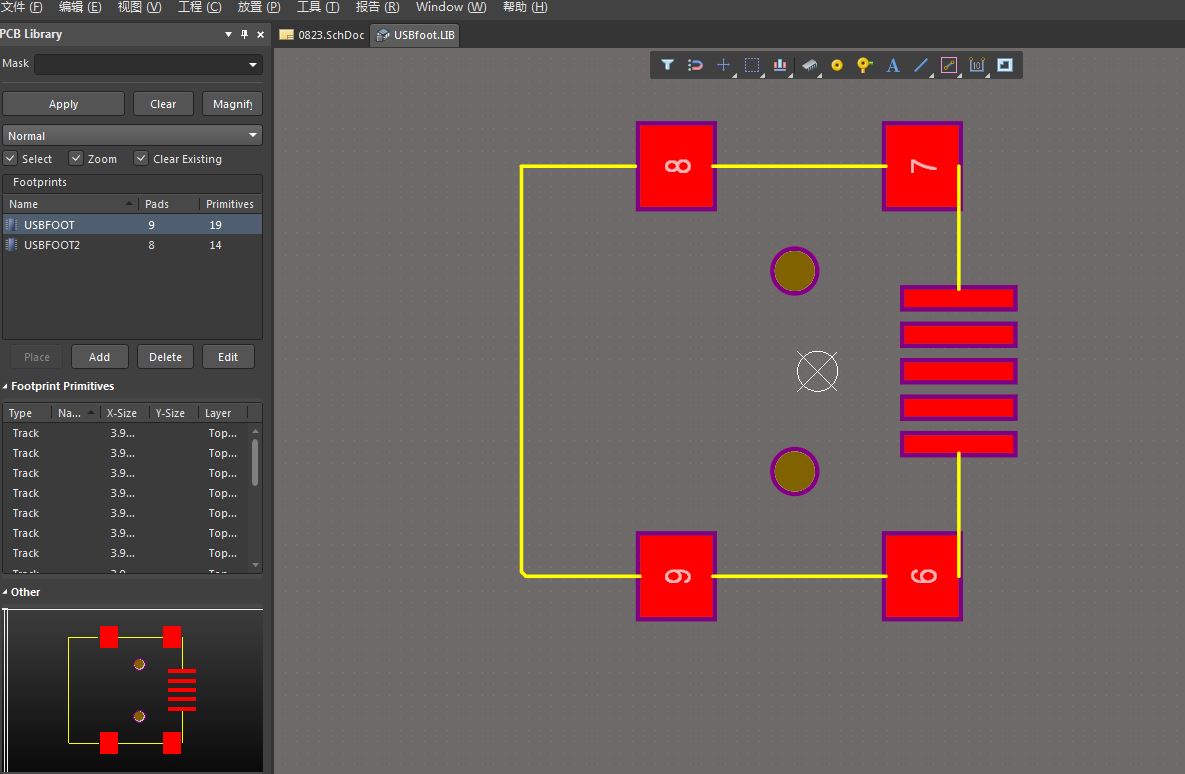Sort primitives by Layer column
The image size is (1185, 774).
point(222,413)
